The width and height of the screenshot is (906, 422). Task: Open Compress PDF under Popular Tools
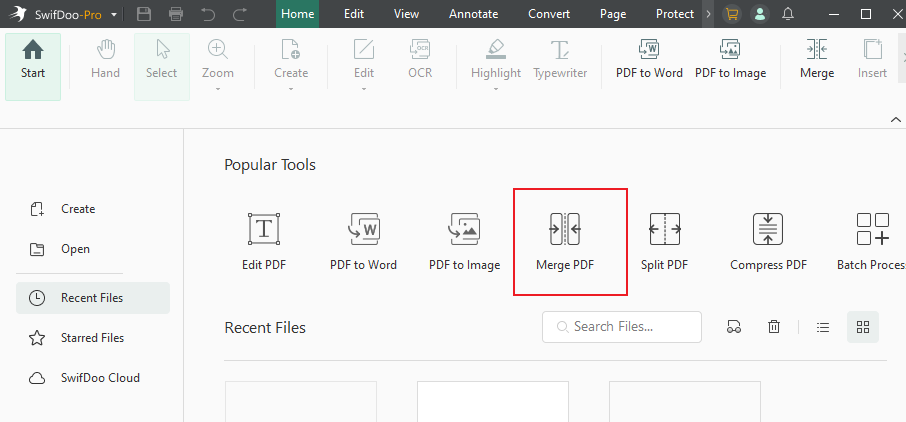click(x=768, y=242)
